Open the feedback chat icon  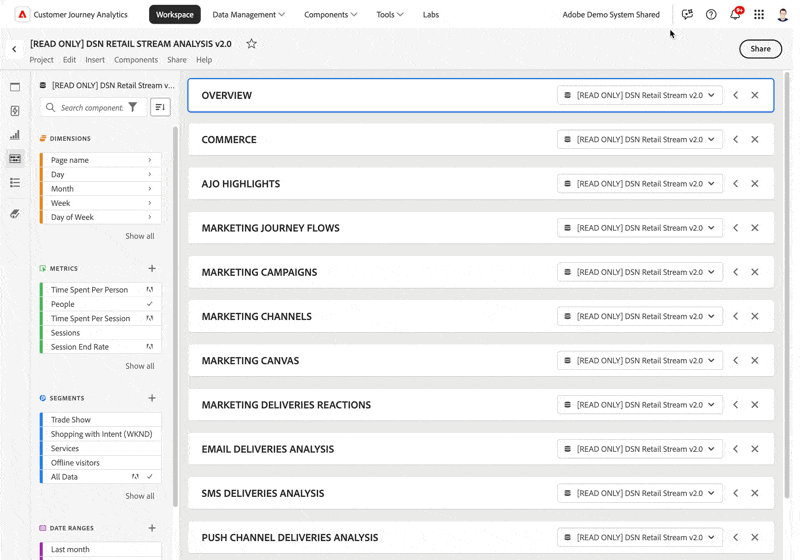pos(687,14)
